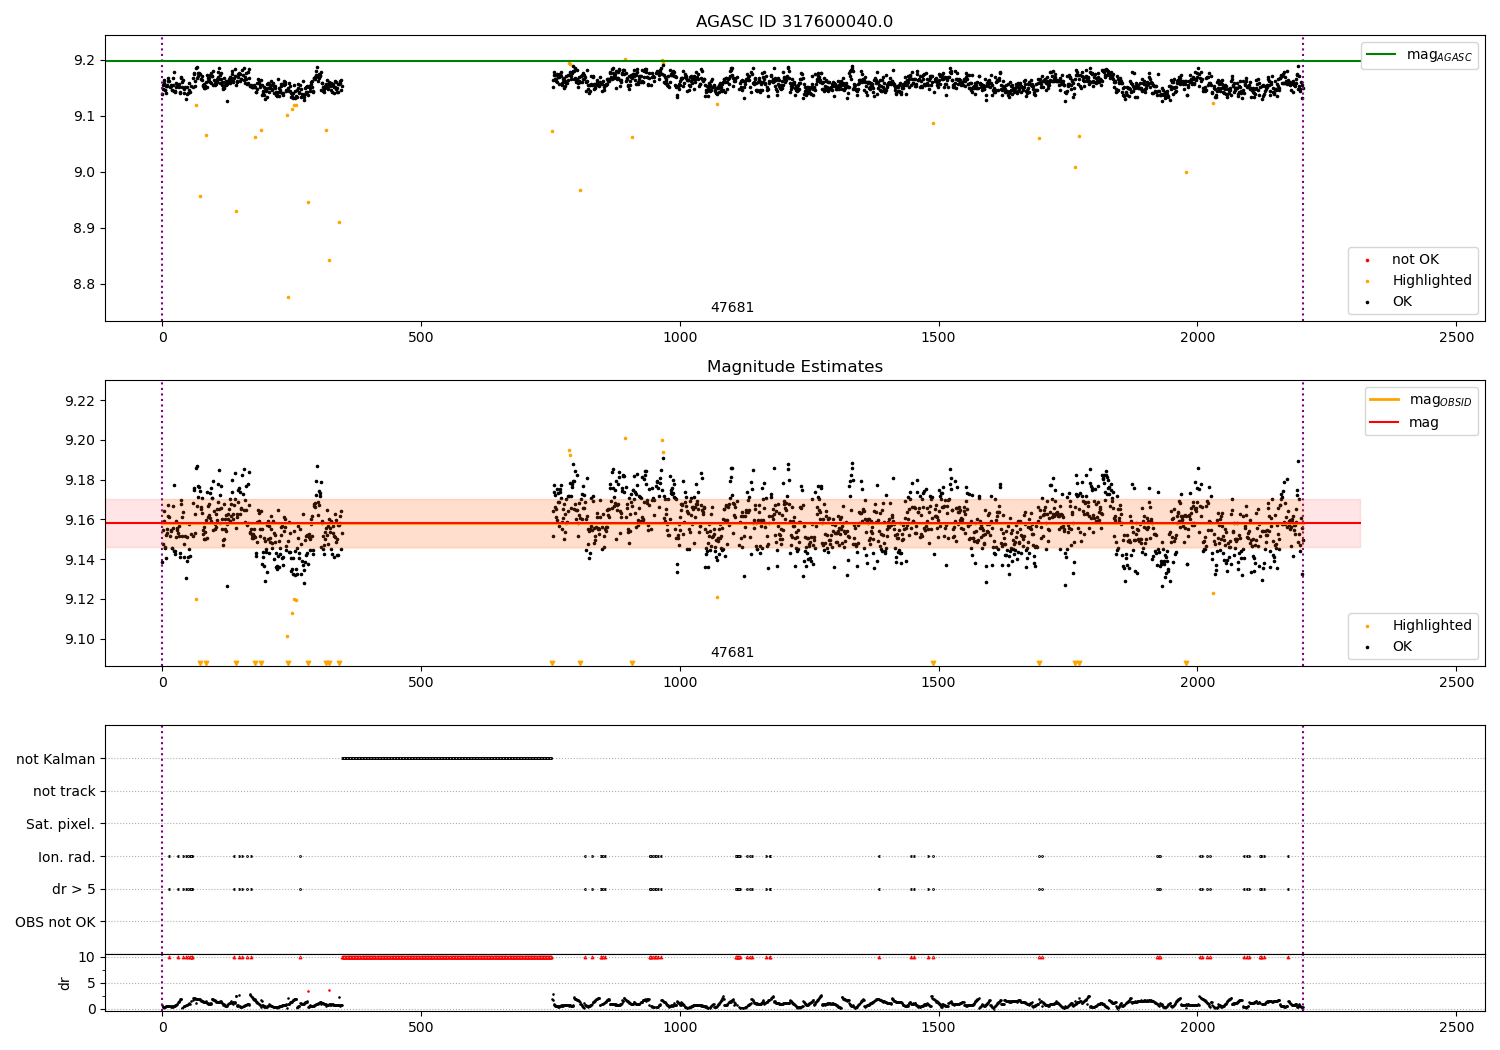Click the 9.22 y-axis tick in middle plot
This screenshot has height=1050, width=1500.
(x=80, y=401)
